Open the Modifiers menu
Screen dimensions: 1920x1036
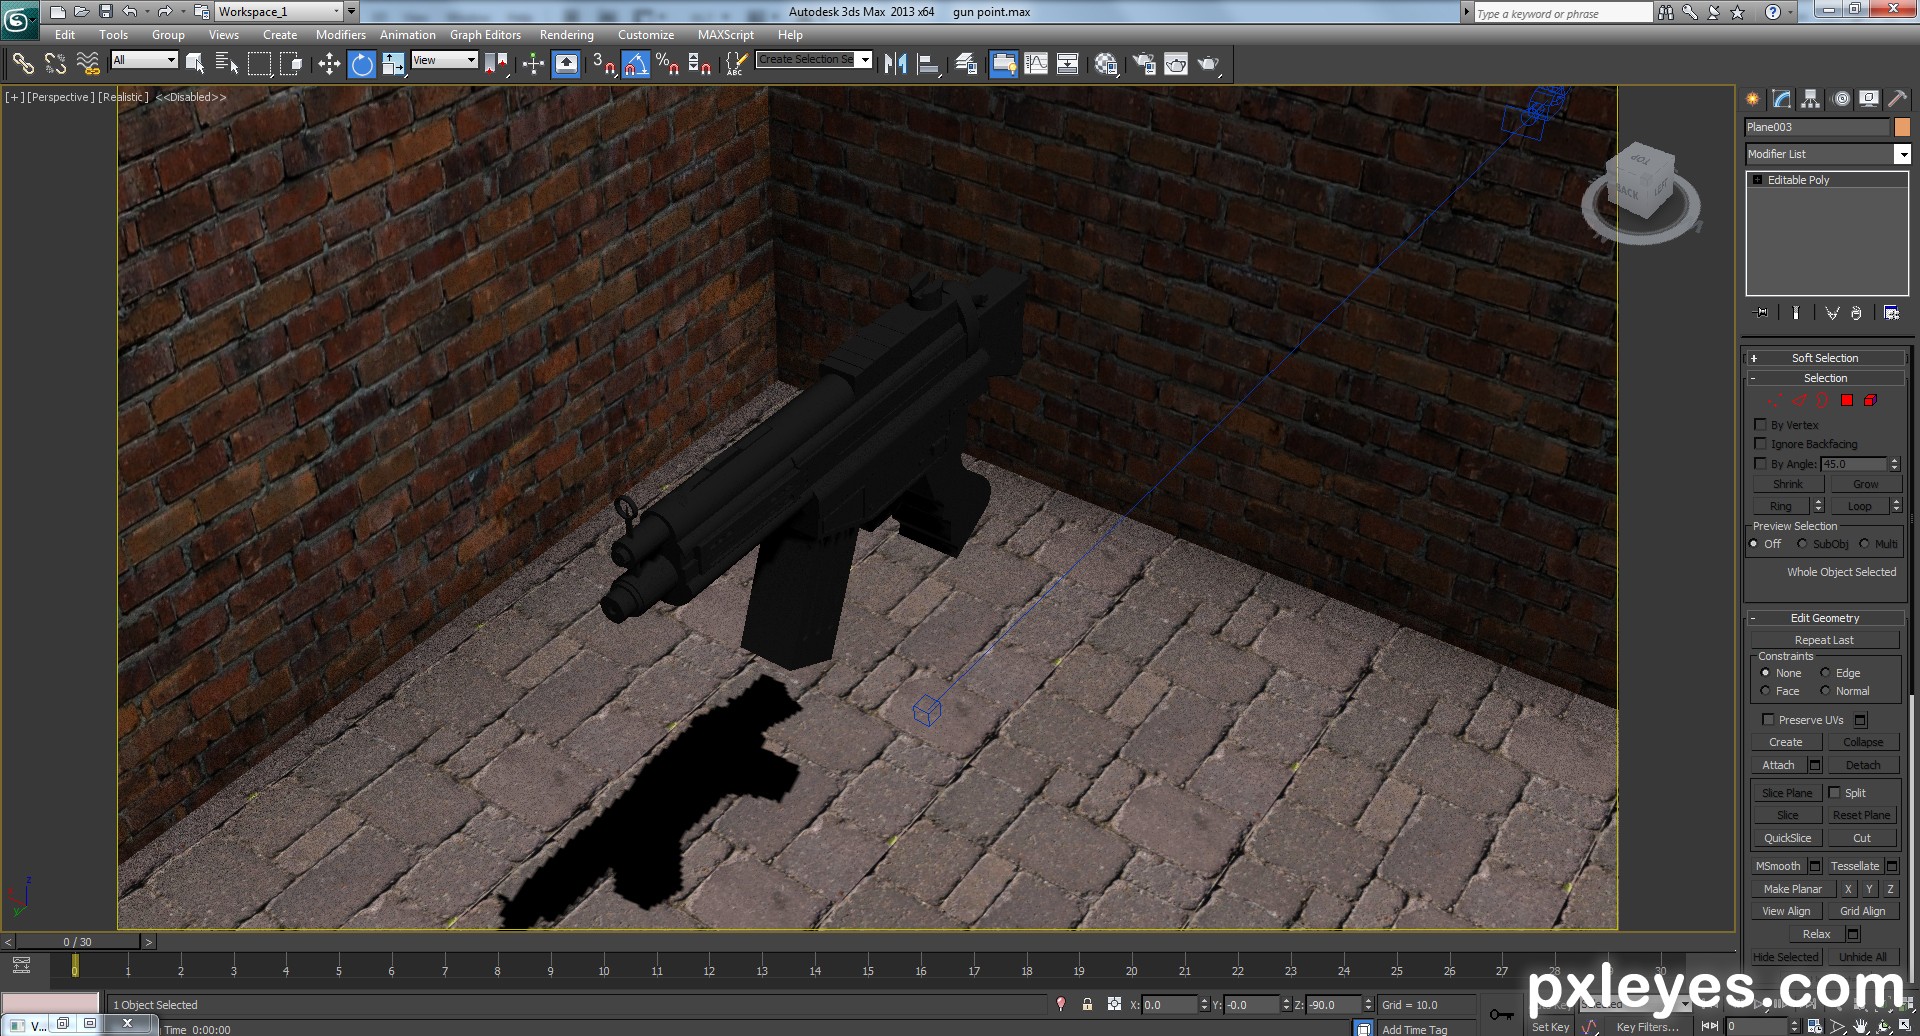[340, 35]
